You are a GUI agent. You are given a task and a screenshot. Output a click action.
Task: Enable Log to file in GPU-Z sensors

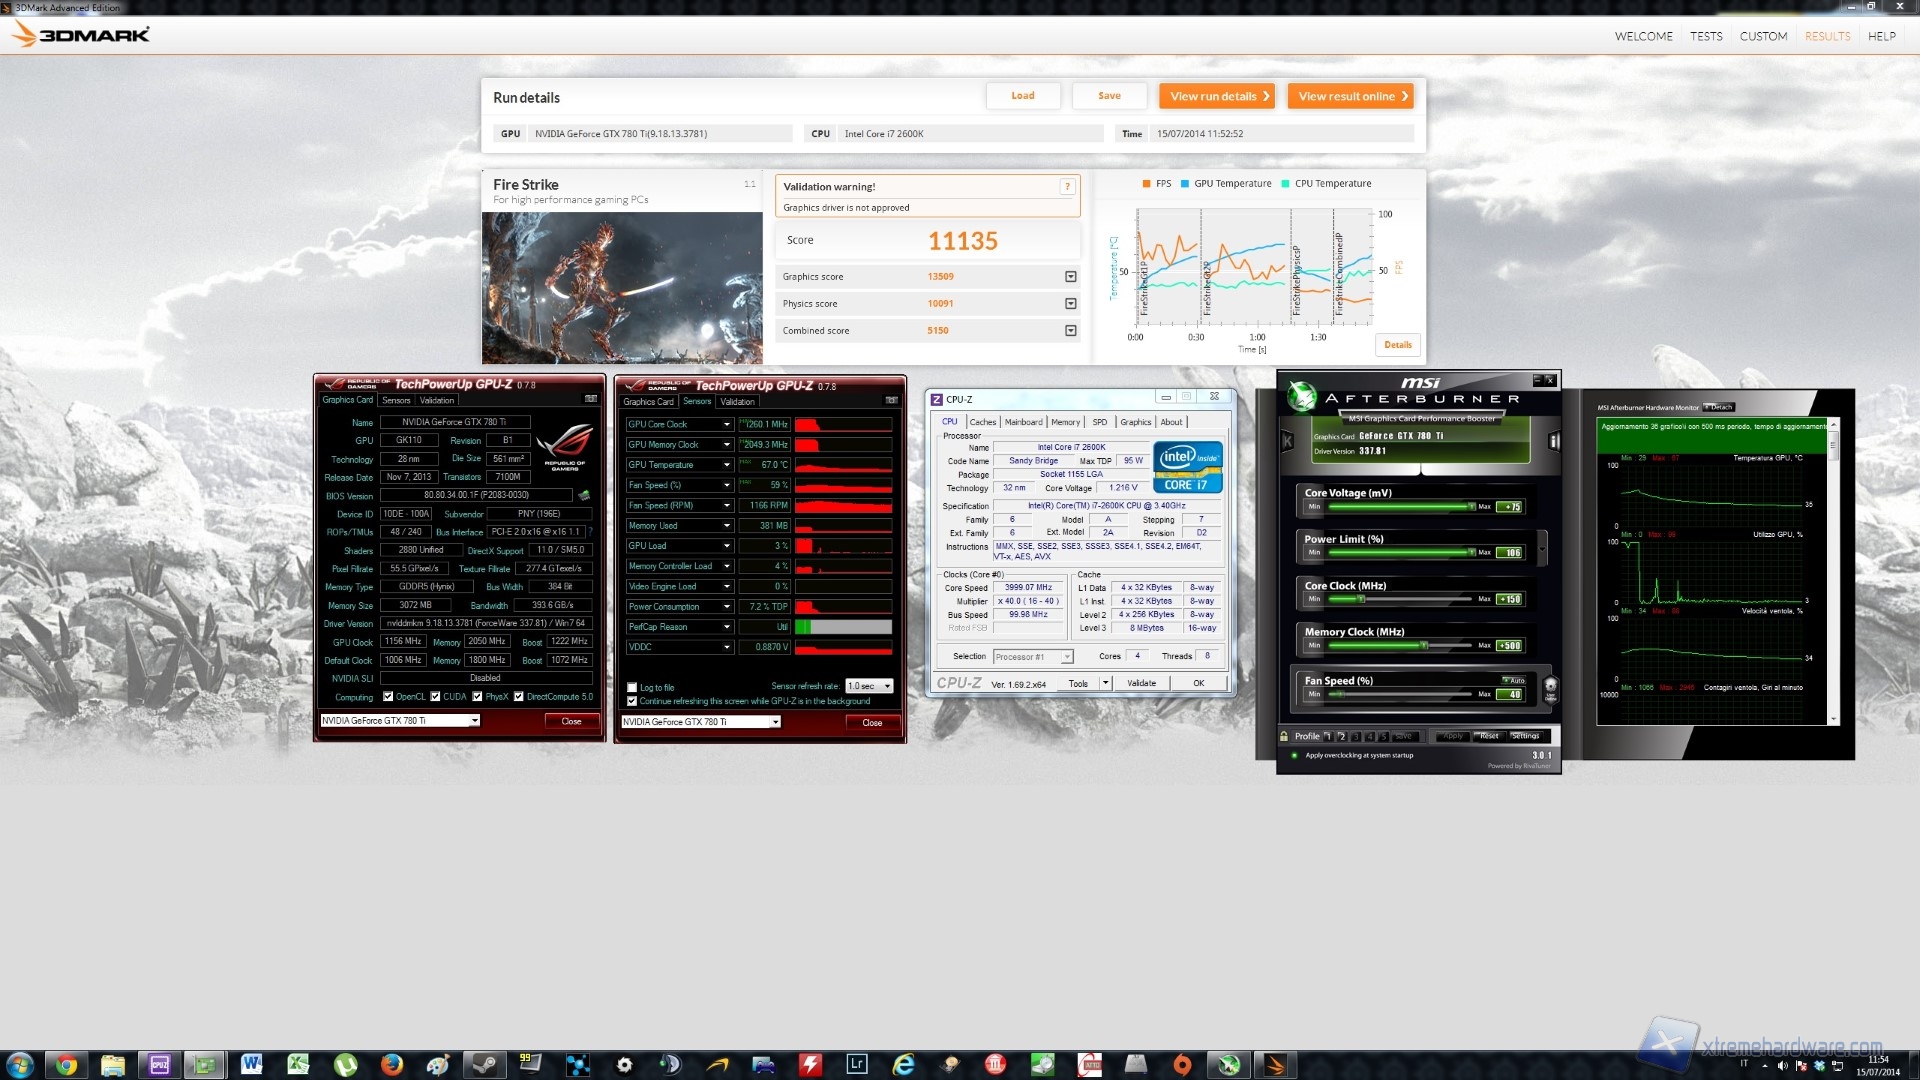[630, 687]
